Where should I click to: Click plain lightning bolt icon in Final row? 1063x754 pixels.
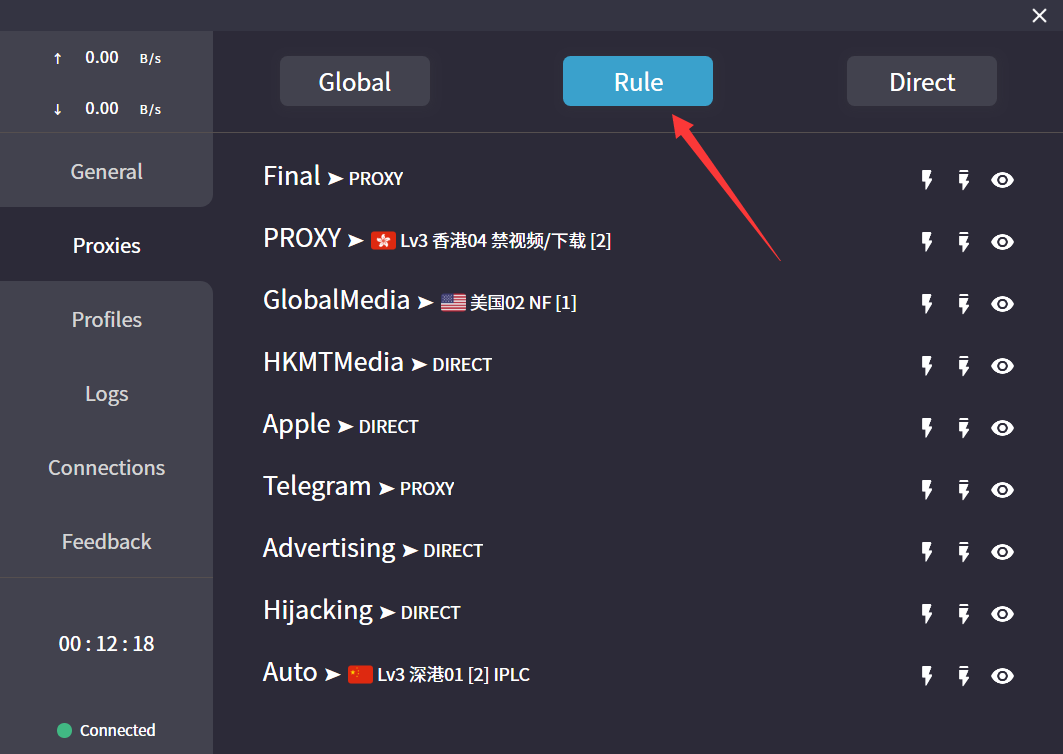point(927,180)
